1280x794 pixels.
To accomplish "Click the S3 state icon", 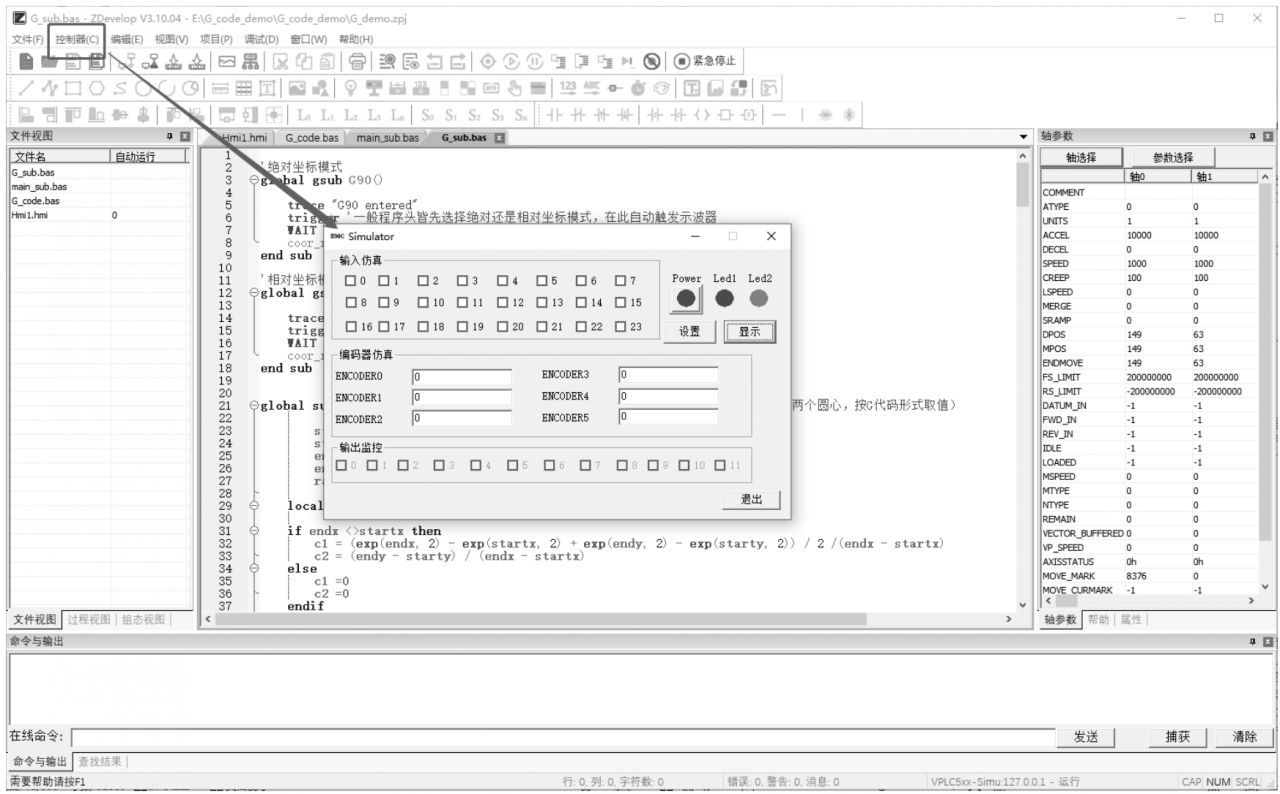I will (x=499, y=116).
